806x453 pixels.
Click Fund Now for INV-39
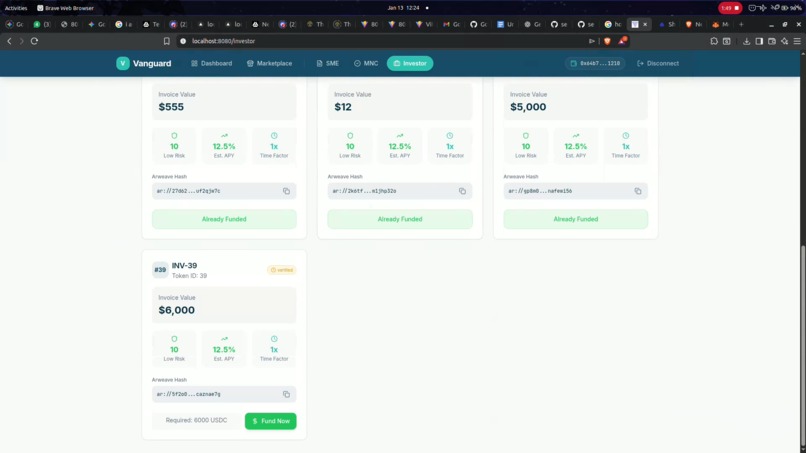[270, 421]
